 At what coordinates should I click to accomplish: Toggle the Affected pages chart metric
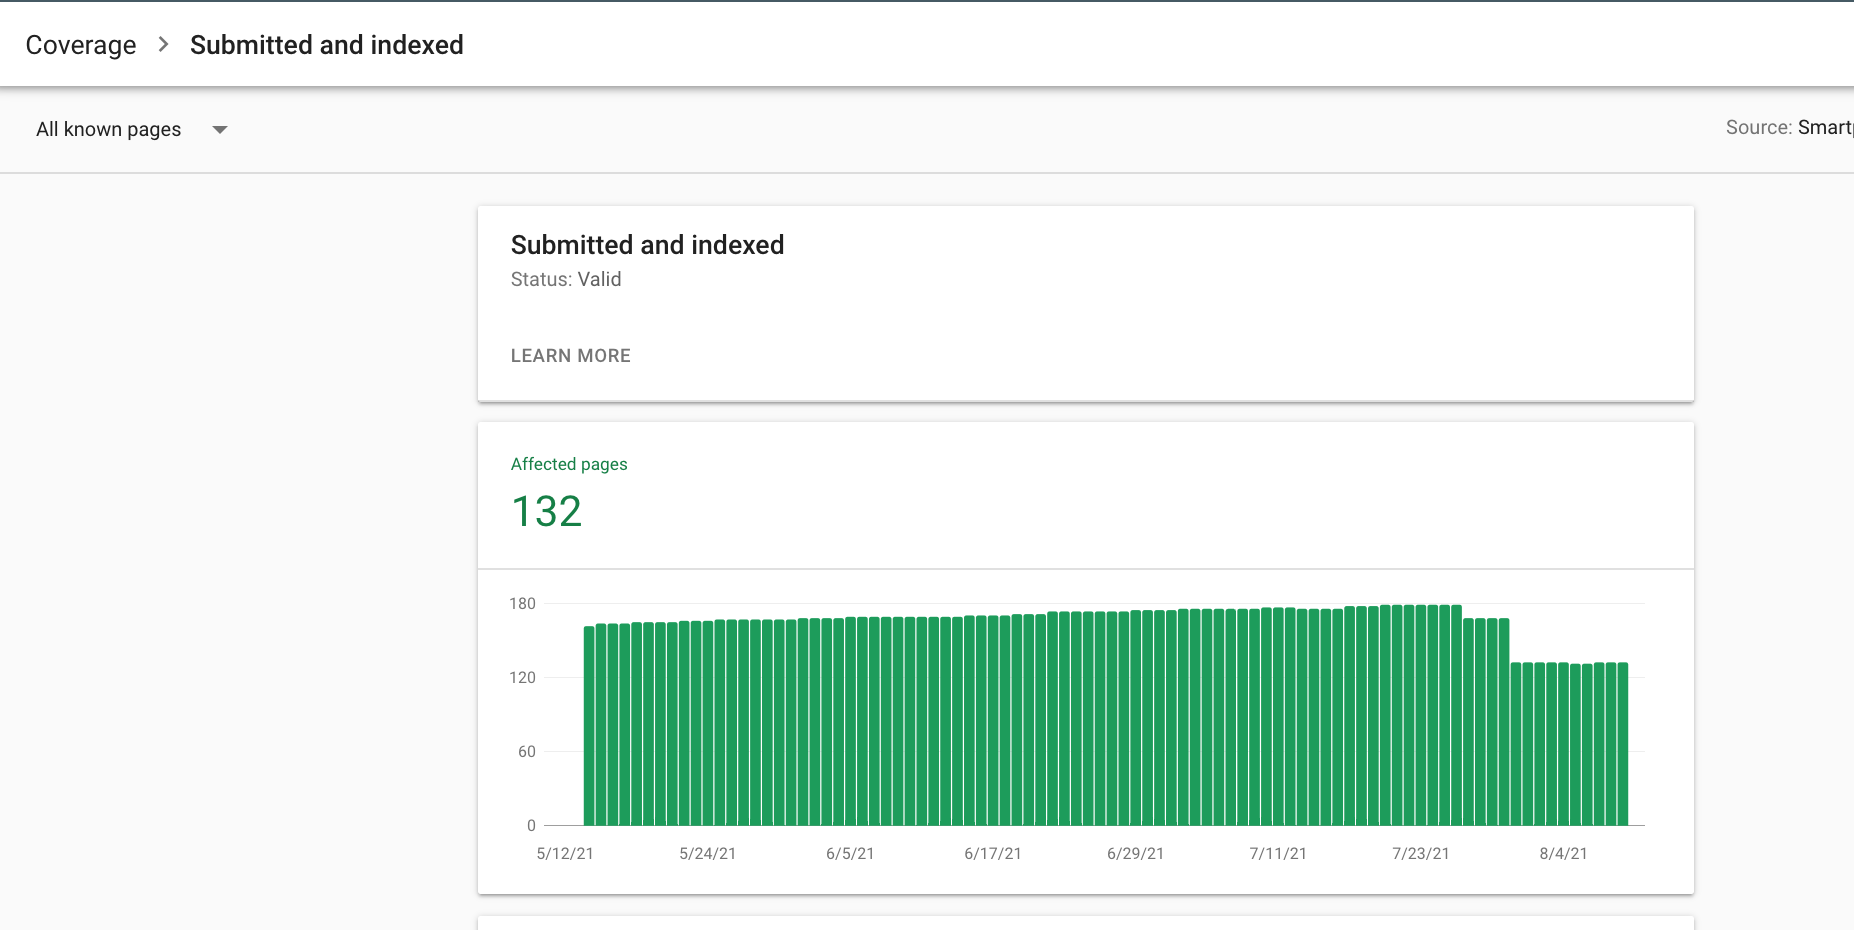(569, 464)
